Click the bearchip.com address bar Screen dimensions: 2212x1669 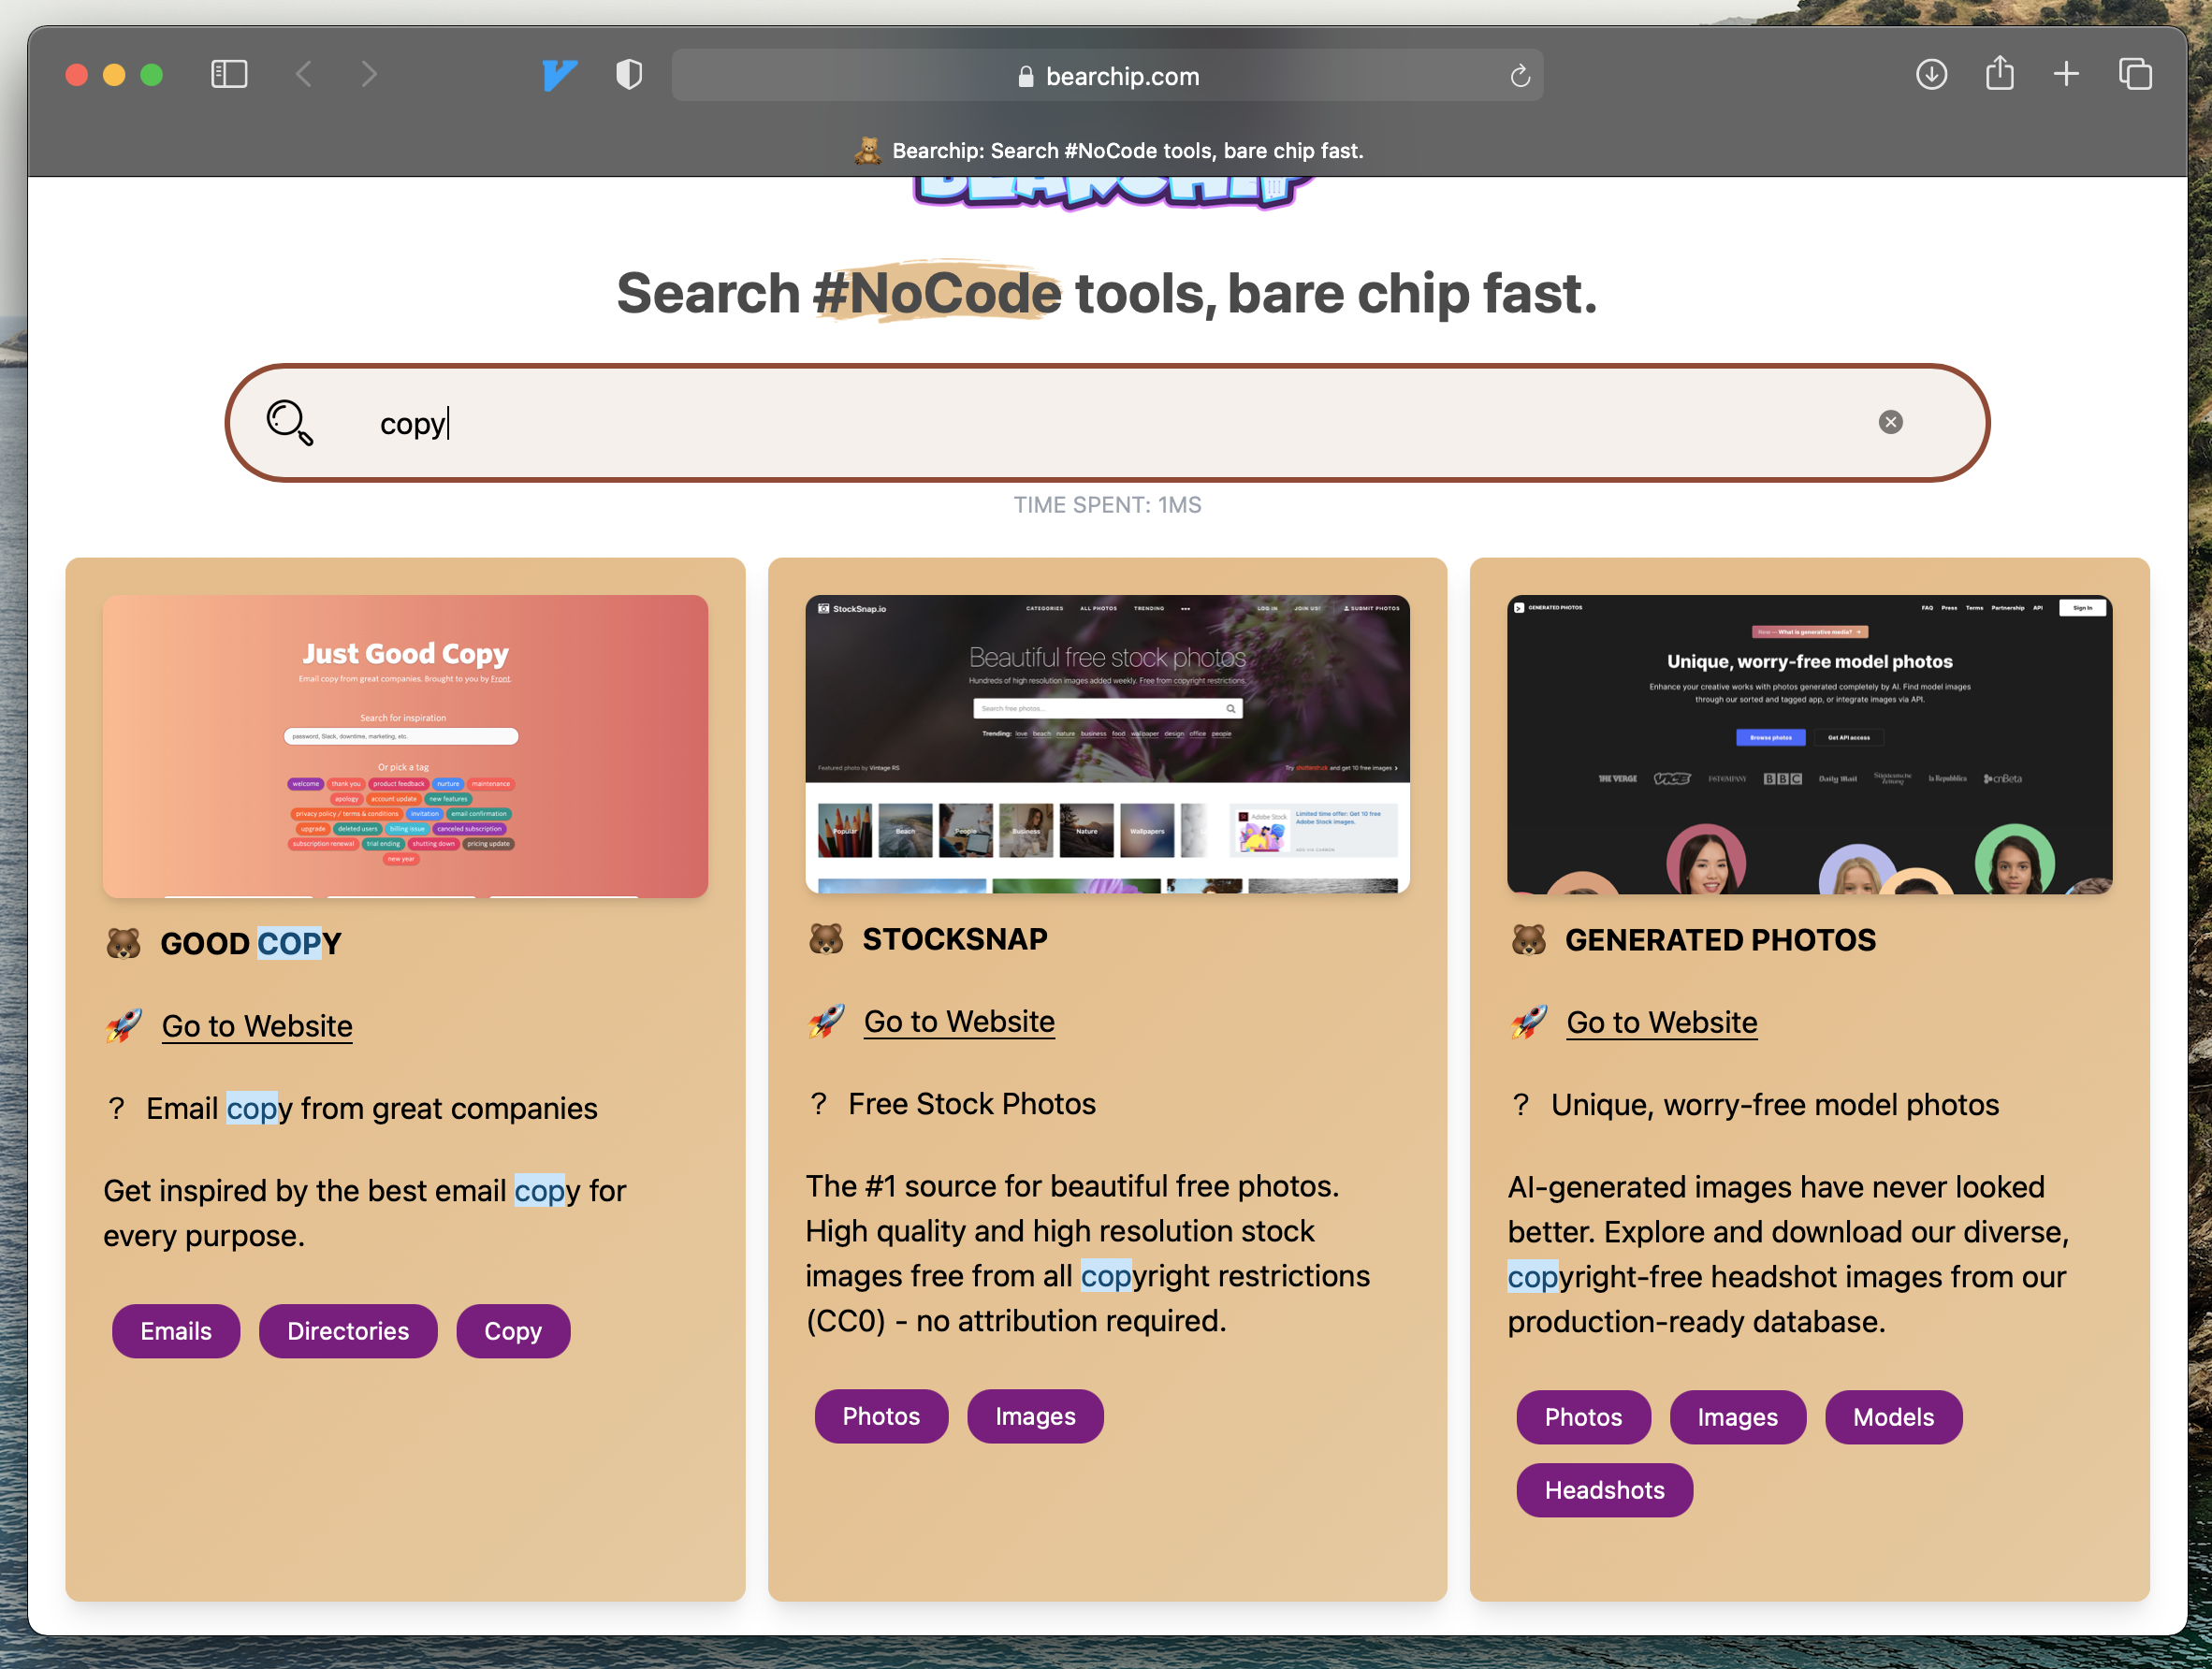[x=1106, y=76]
